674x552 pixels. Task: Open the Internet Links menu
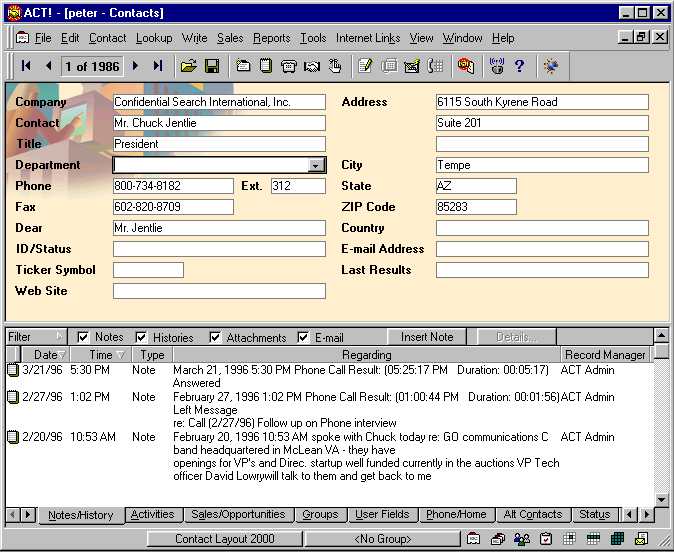point(368,38)
